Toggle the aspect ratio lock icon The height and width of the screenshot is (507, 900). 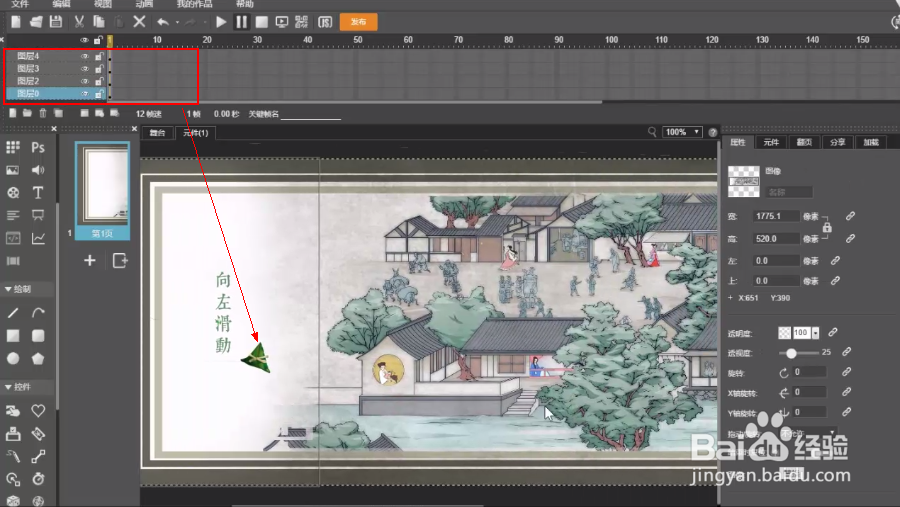tap(827, 227)
